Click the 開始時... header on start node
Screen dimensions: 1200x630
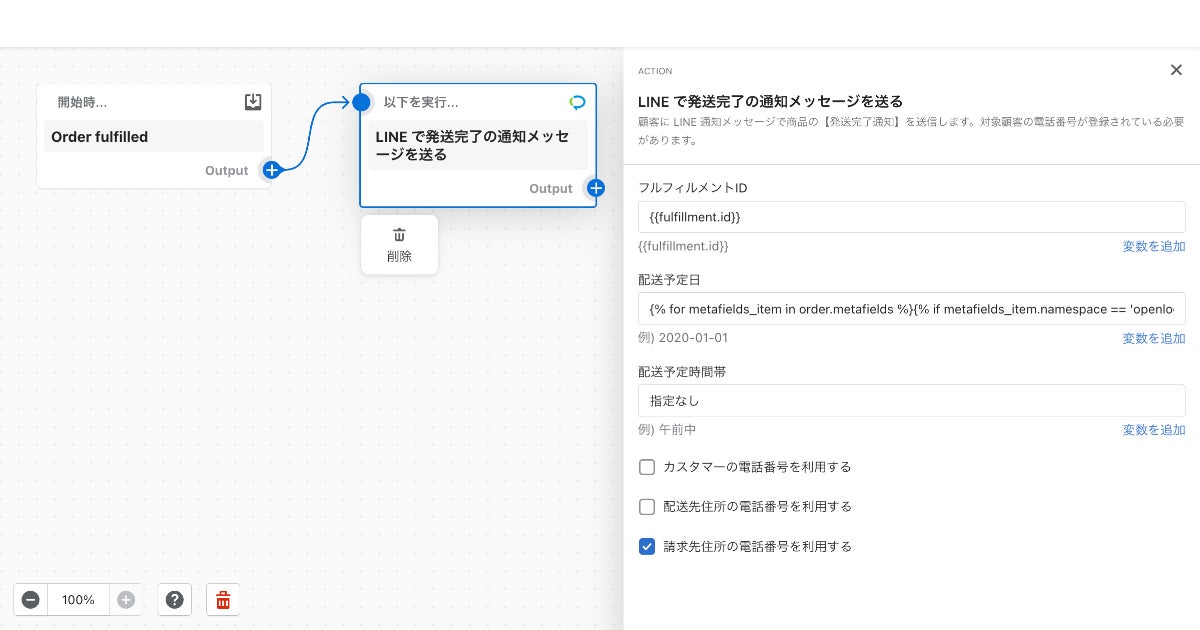pos(82,102)
